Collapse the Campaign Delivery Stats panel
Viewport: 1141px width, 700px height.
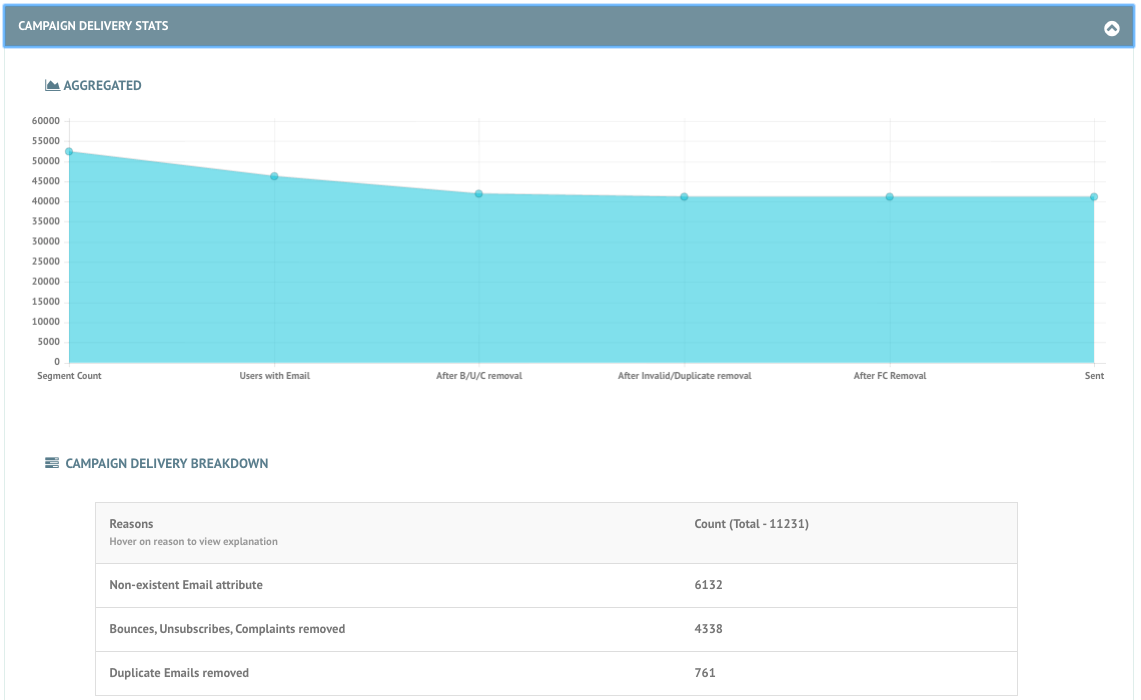click(x=1111, y=28)
